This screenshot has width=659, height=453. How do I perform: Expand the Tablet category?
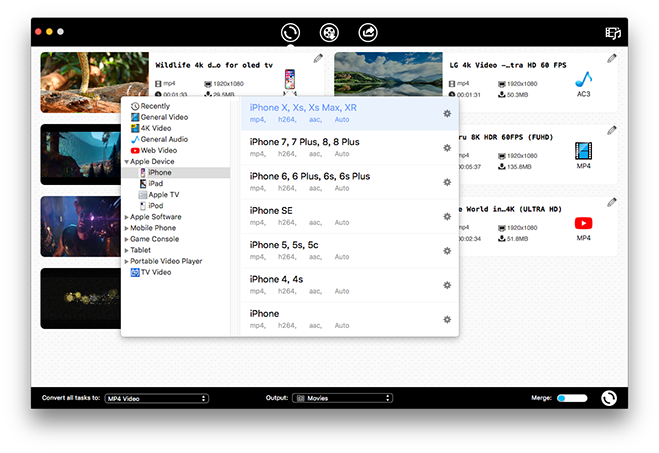(x=127, y=250)
